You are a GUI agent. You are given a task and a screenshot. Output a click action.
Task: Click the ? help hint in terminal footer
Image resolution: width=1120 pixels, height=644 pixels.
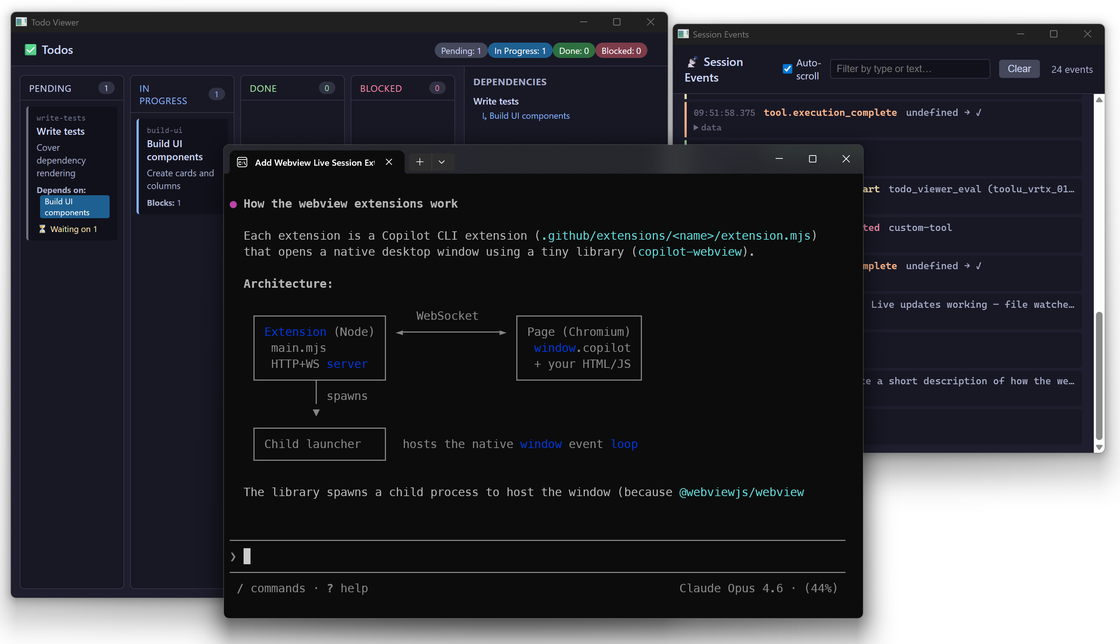(x=347, y=588)
